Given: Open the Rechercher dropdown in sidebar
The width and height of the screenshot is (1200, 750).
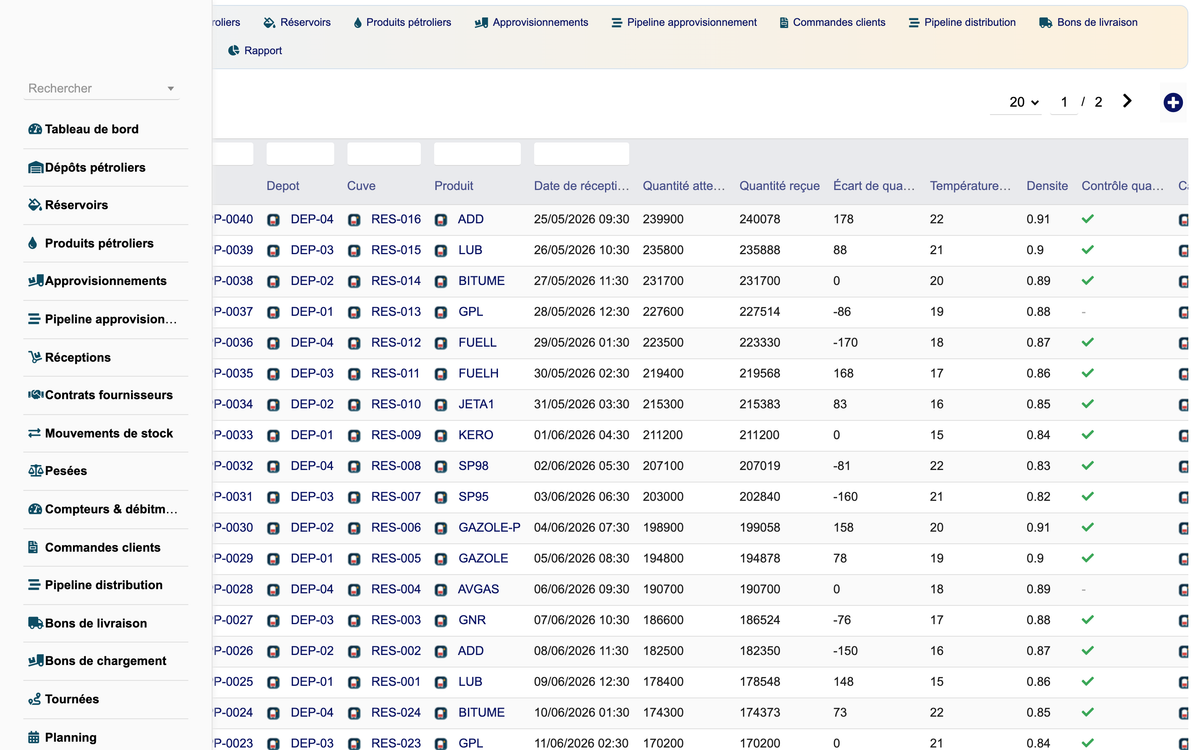Looking at the screenshot, I should tap(101, 88).
